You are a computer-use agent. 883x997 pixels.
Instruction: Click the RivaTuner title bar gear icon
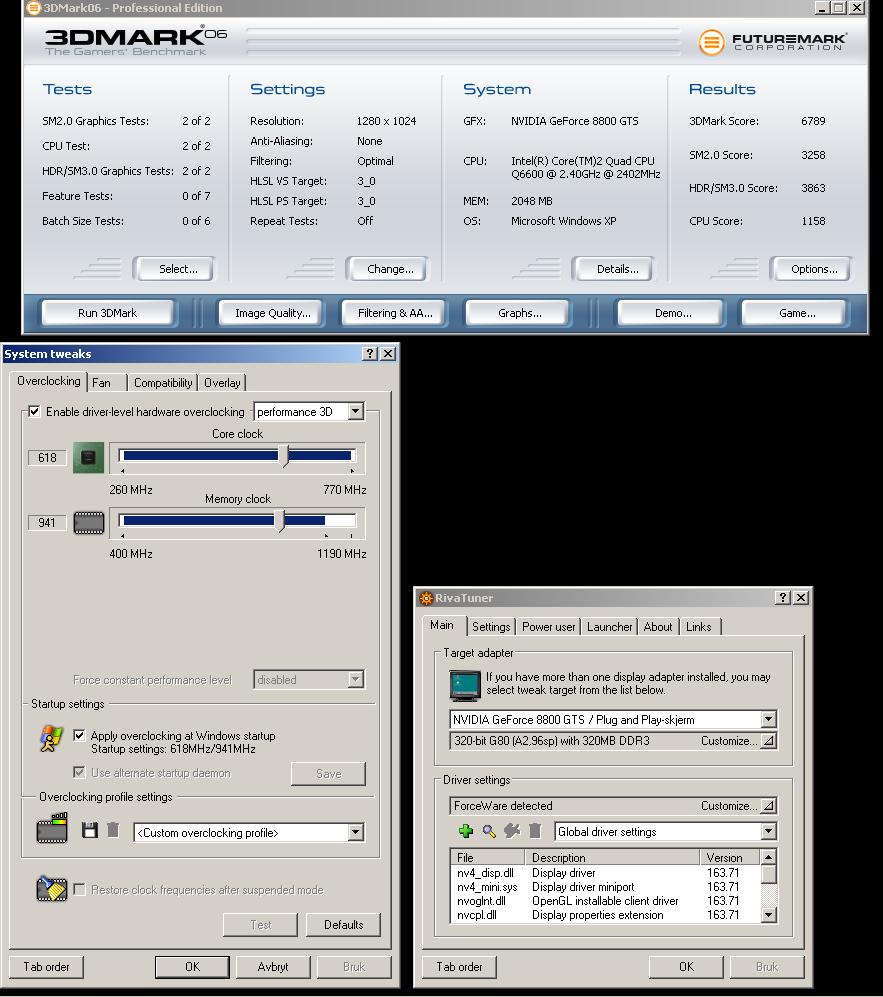(426, 598)
